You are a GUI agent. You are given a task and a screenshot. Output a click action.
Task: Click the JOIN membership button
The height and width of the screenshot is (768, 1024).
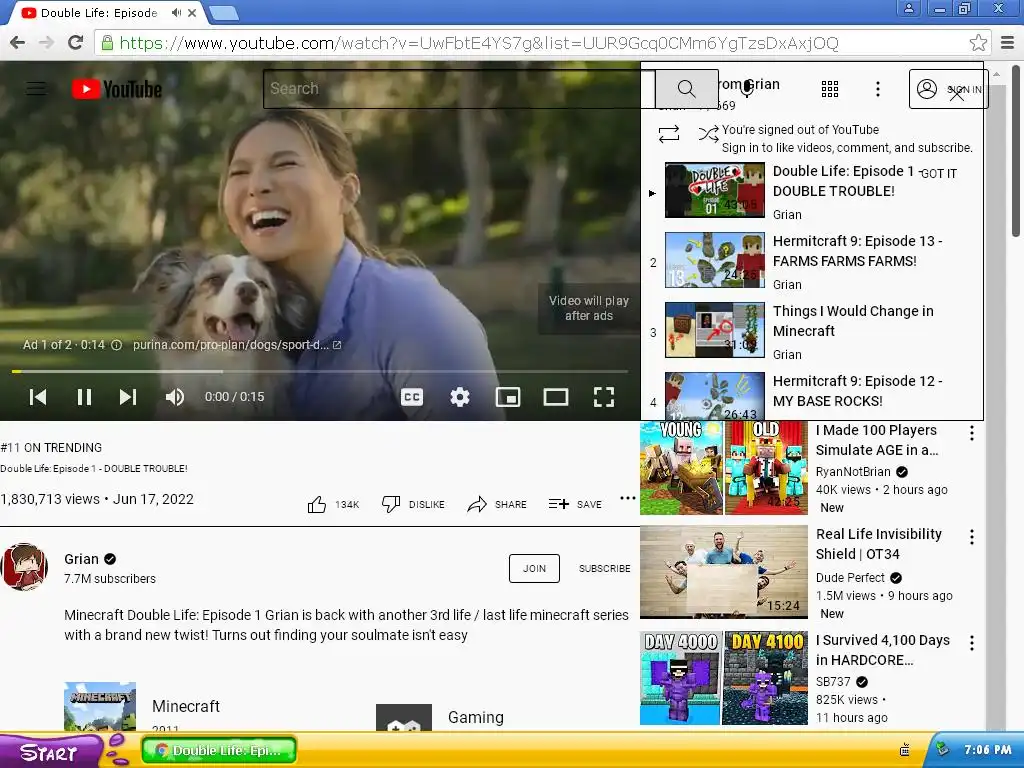pos(534,568)
